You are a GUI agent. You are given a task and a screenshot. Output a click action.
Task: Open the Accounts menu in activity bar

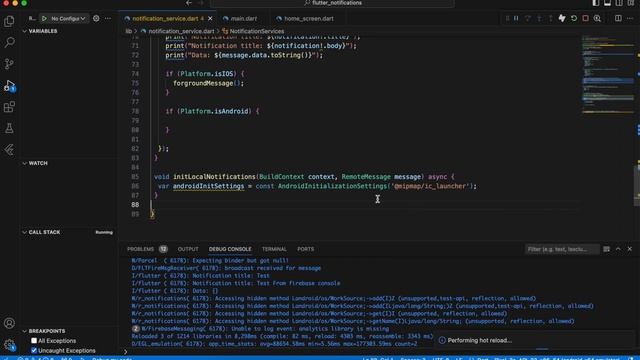[x=9, y=323]
